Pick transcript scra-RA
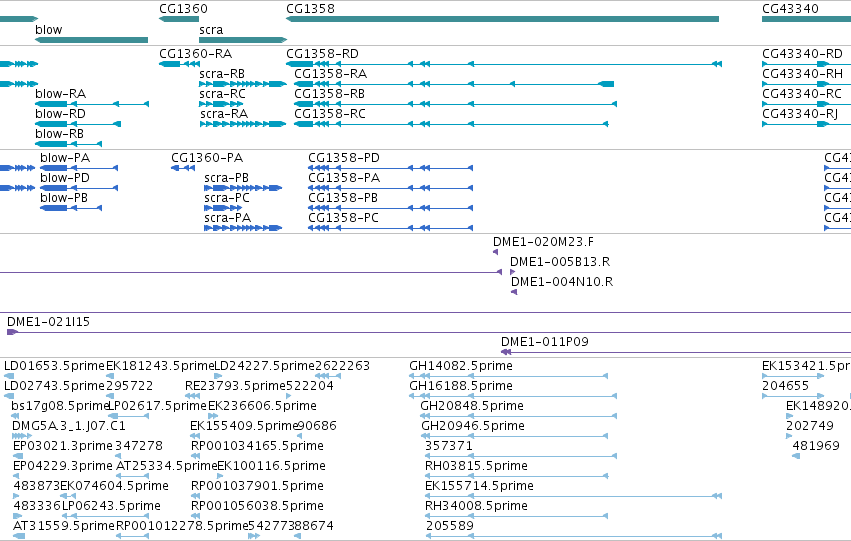 point(224,114)
